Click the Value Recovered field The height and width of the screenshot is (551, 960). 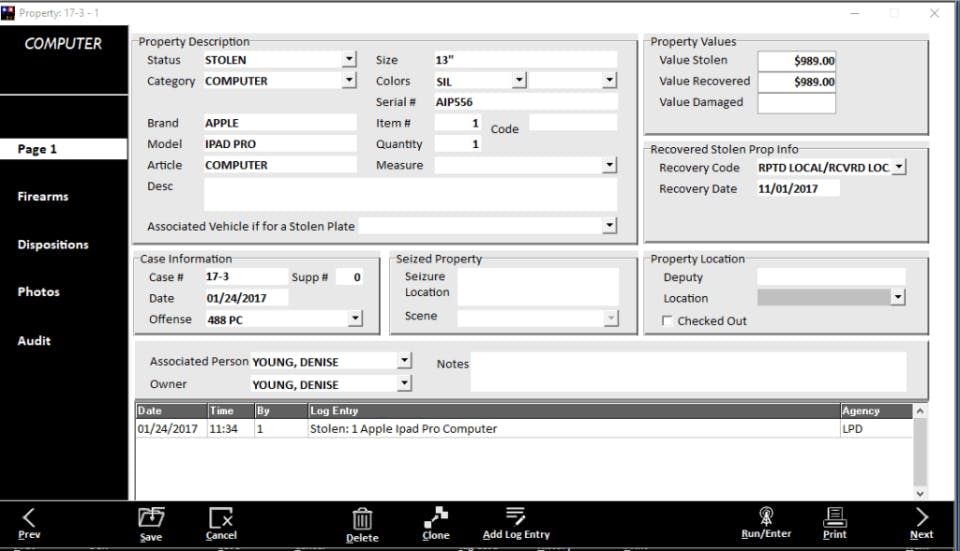click(797, 81)
